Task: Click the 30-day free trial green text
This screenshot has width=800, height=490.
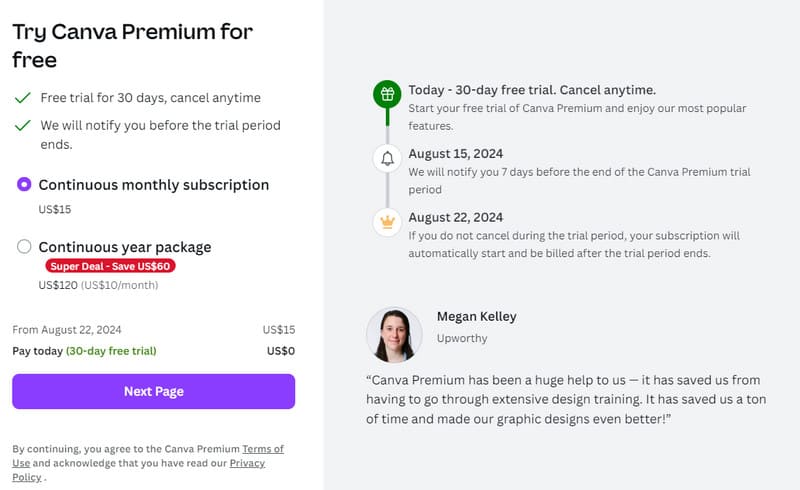Action: 111,351
